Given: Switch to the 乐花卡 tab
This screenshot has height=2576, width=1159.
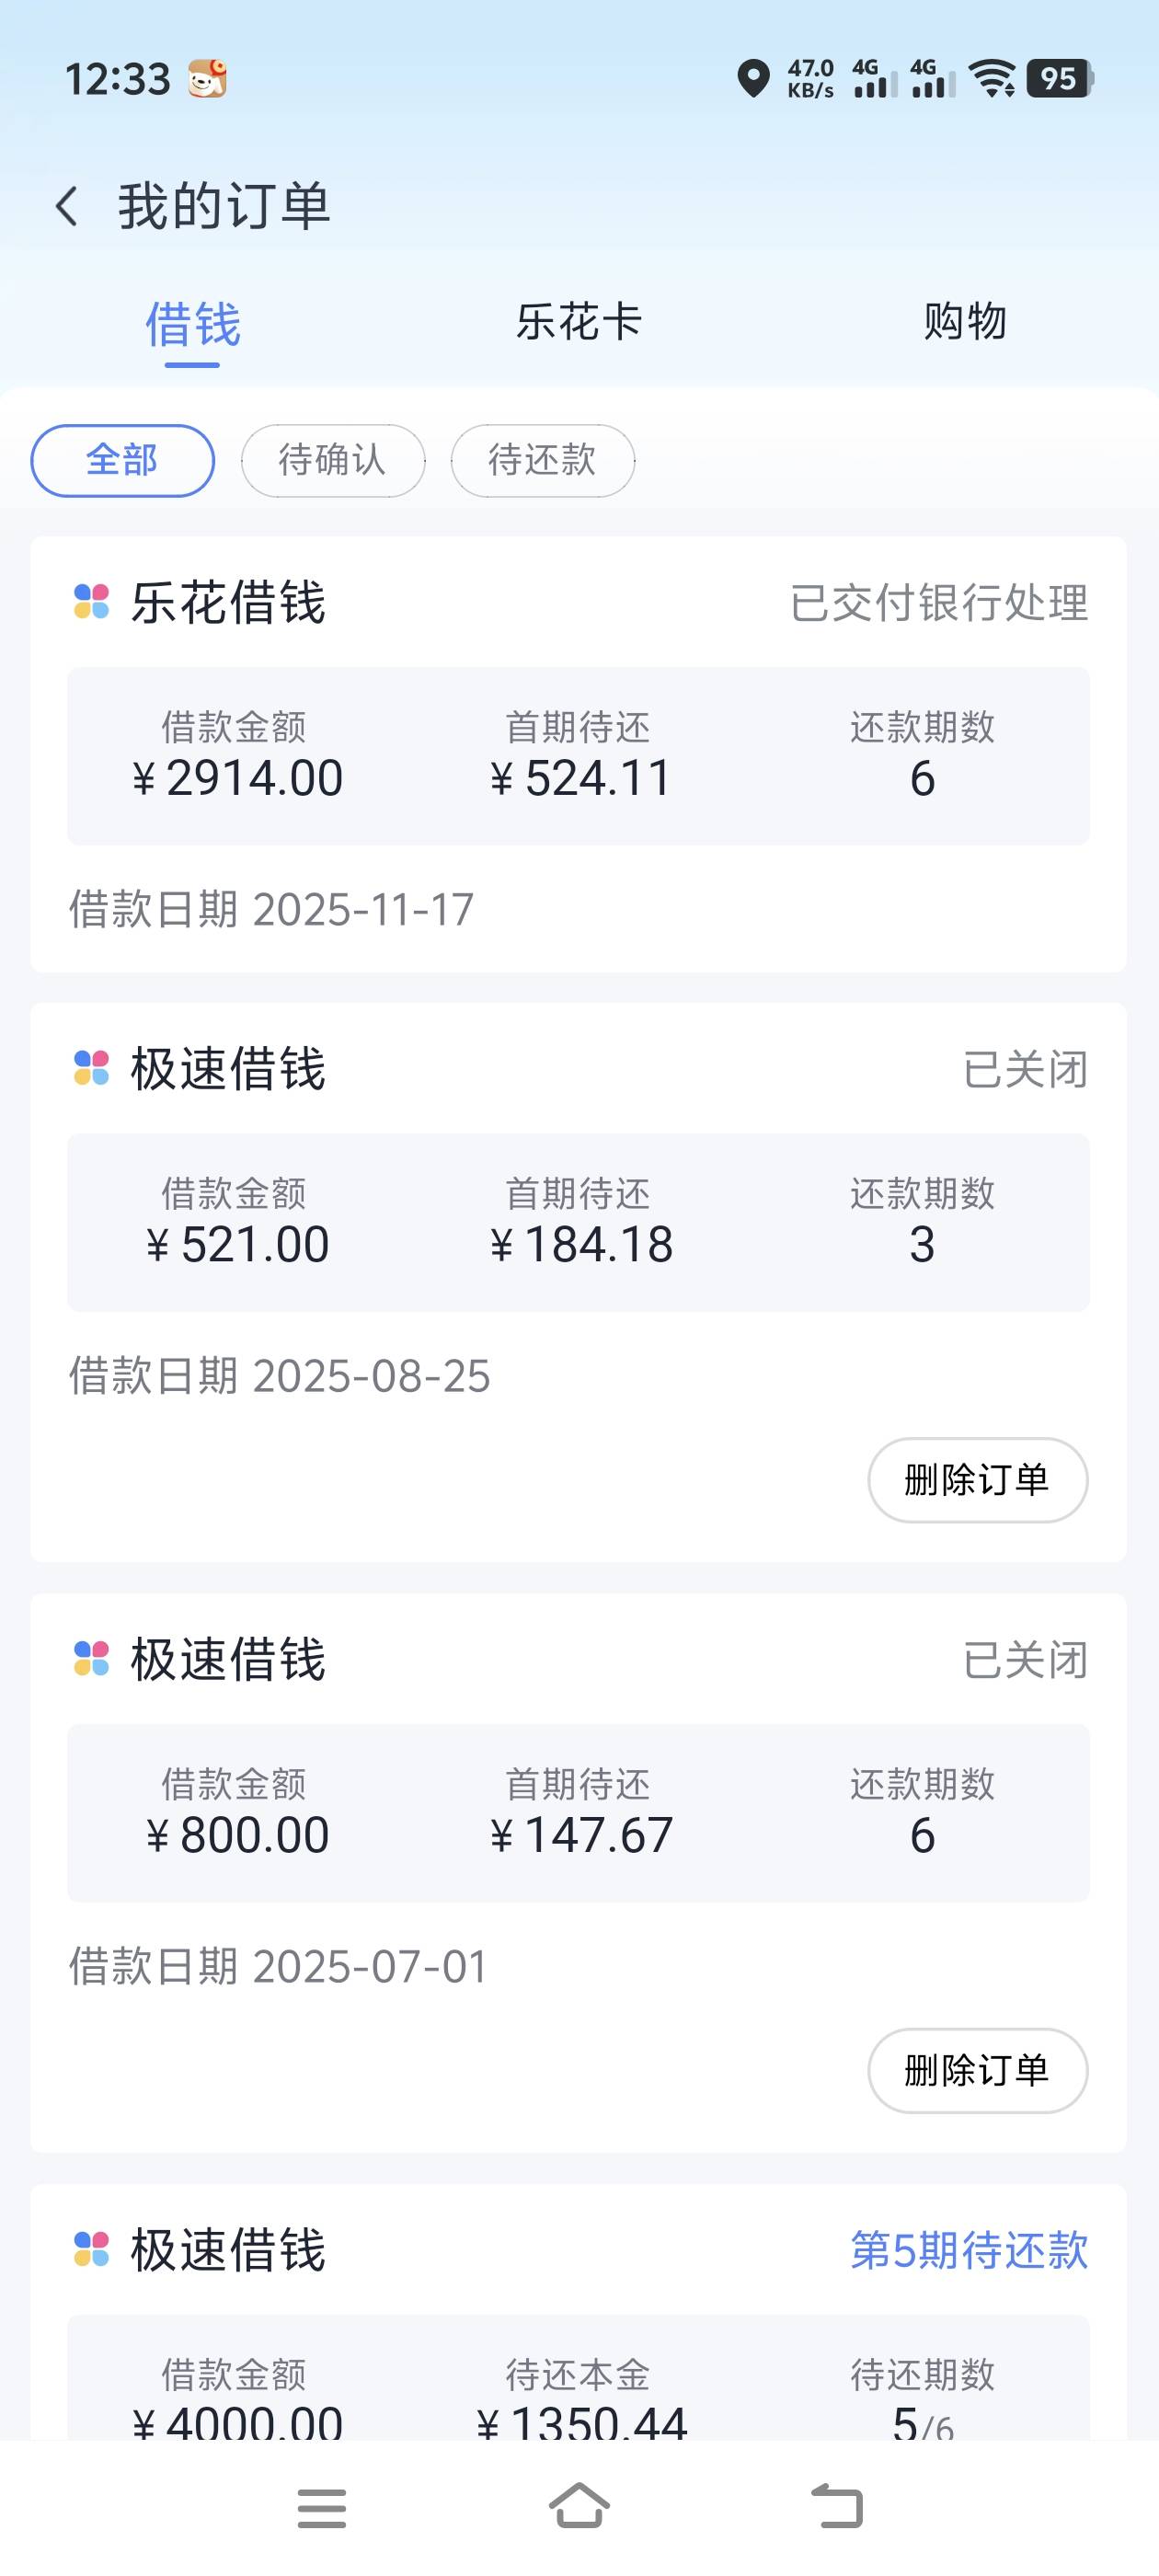Looking at the screenshot, I should point(578,322).
